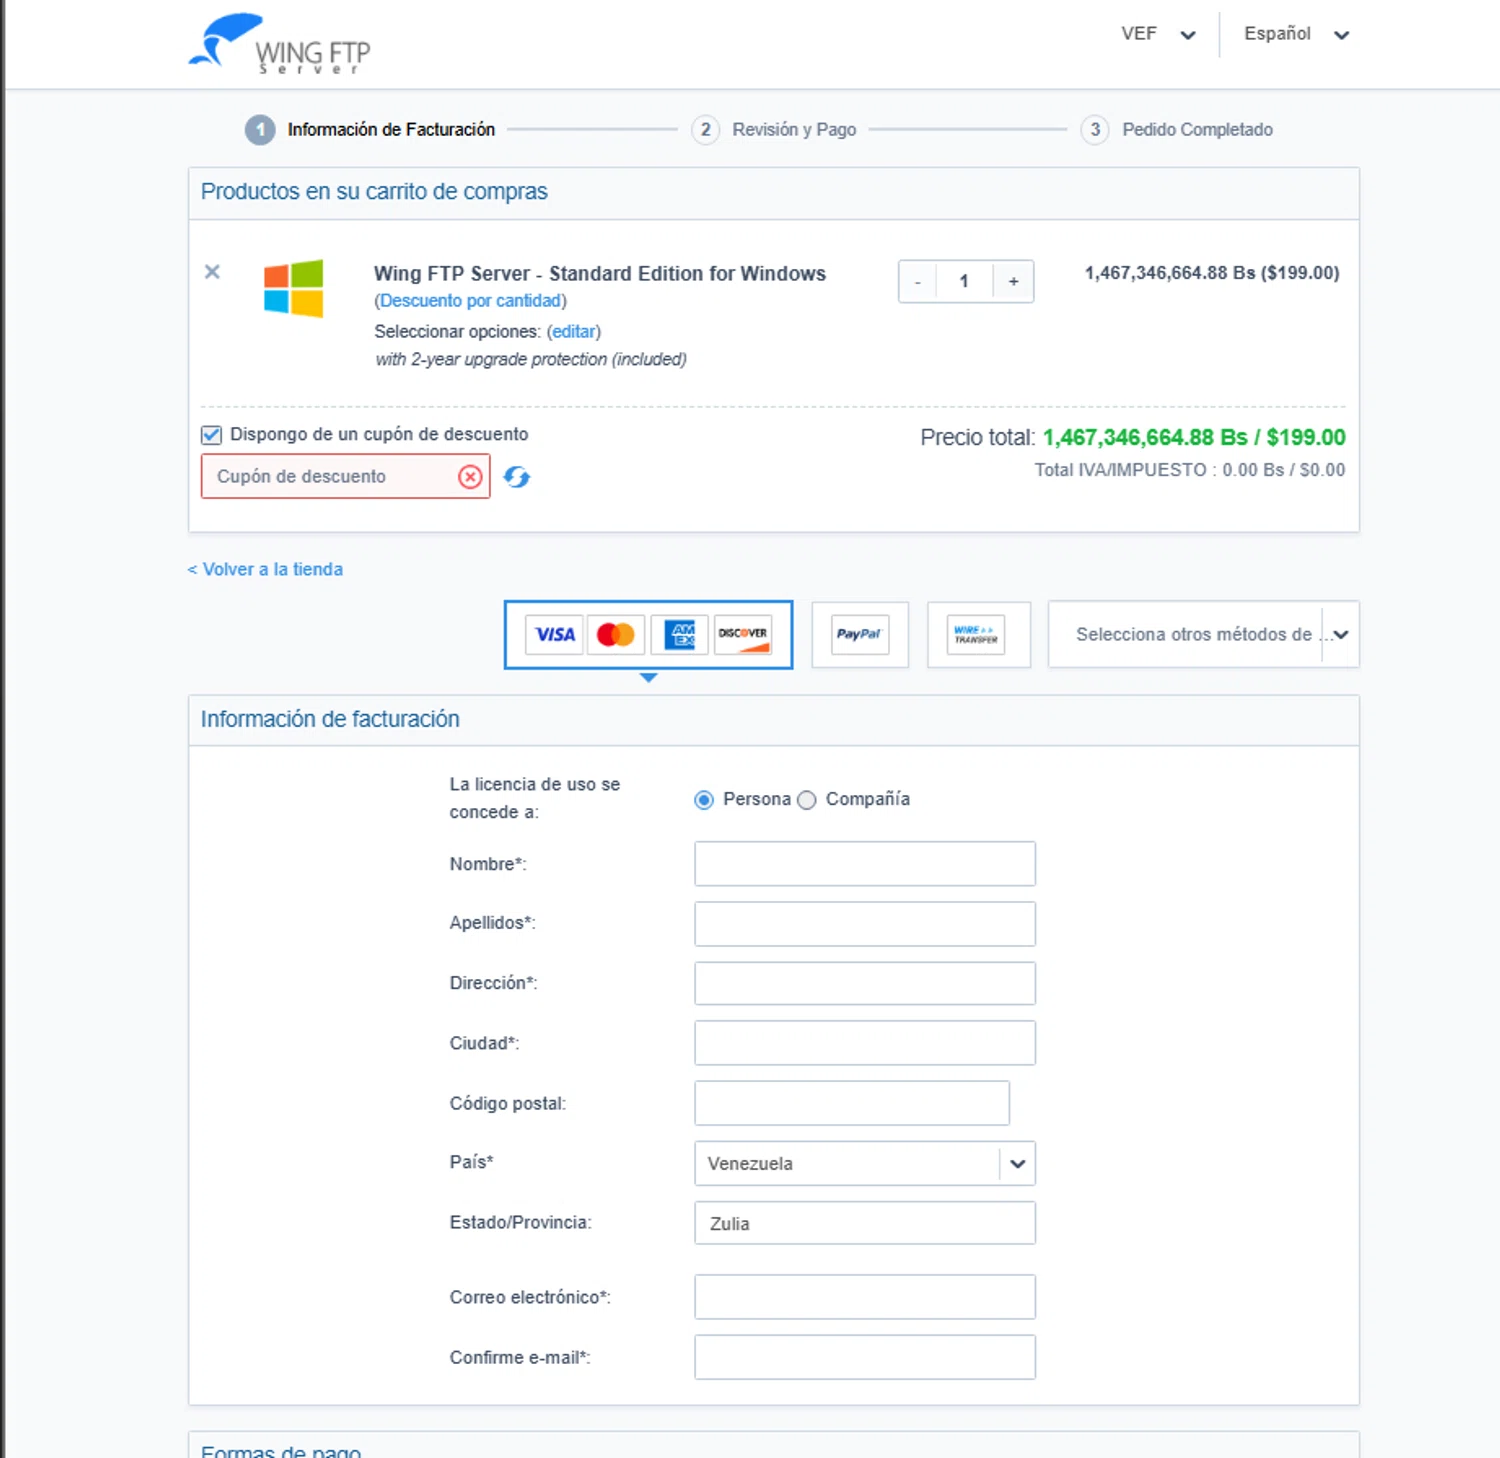
Task: Open 'Selecciona otros métodos de' dropdown
Action: point(1203,634)
